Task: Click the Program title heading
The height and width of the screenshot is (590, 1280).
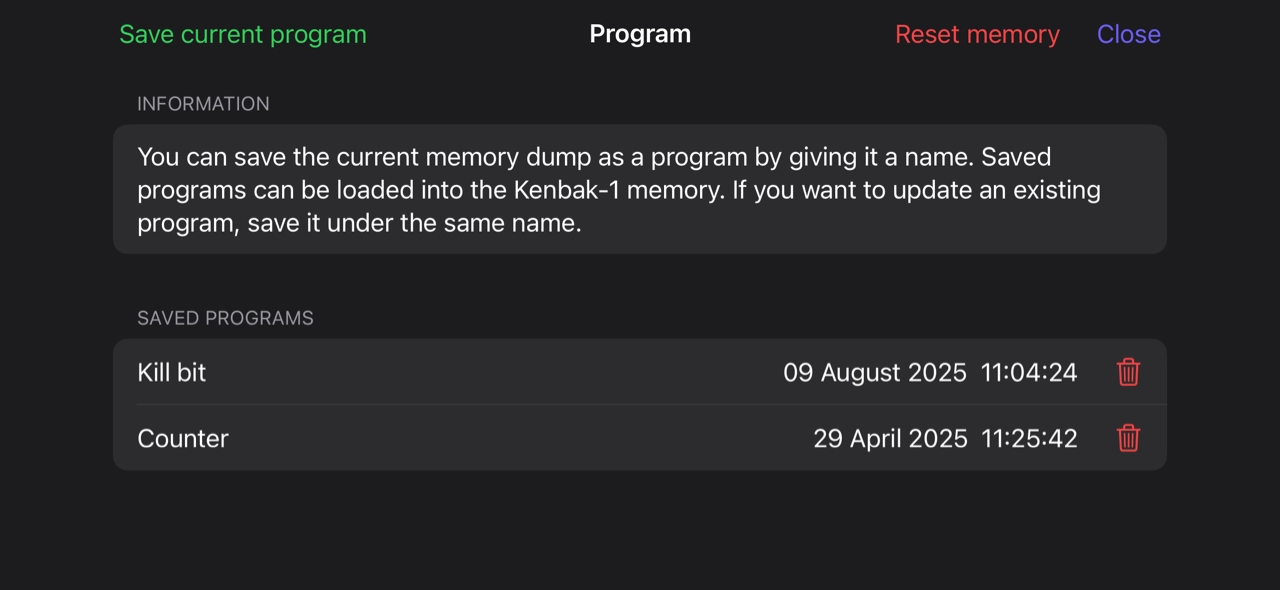Action: click(x=640, y=34)
